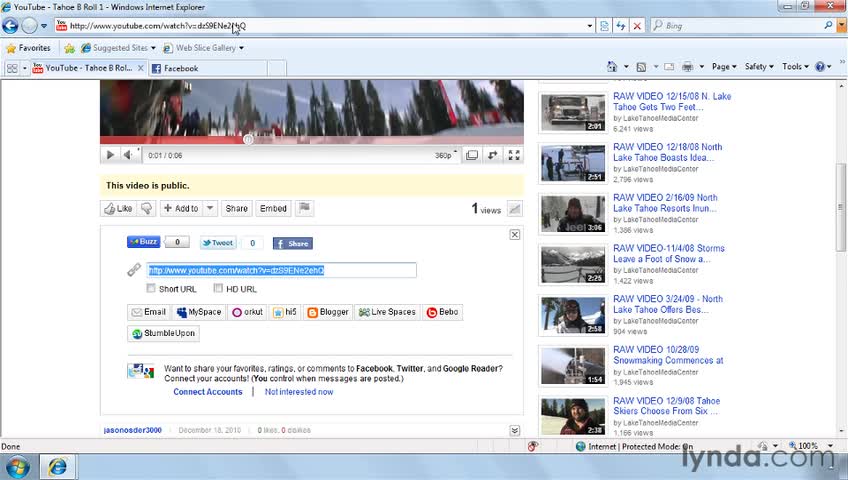Open the Page menu dropdown

tap(724, 66)
